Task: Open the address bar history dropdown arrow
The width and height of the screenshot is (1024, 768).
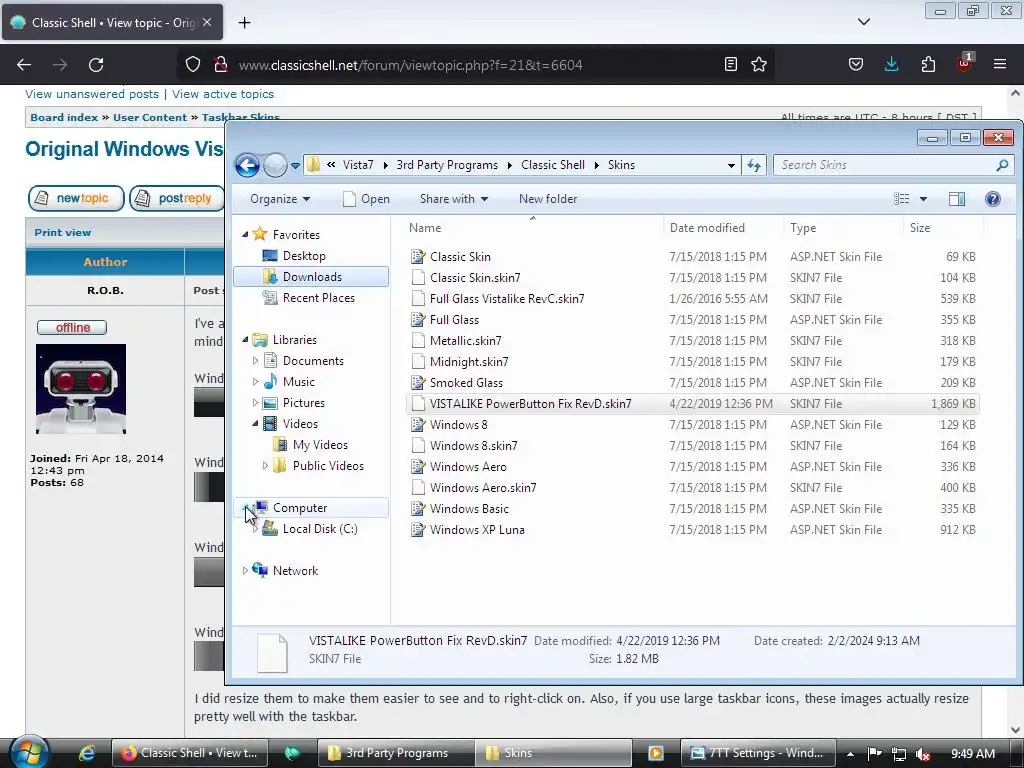Action: 731,165
